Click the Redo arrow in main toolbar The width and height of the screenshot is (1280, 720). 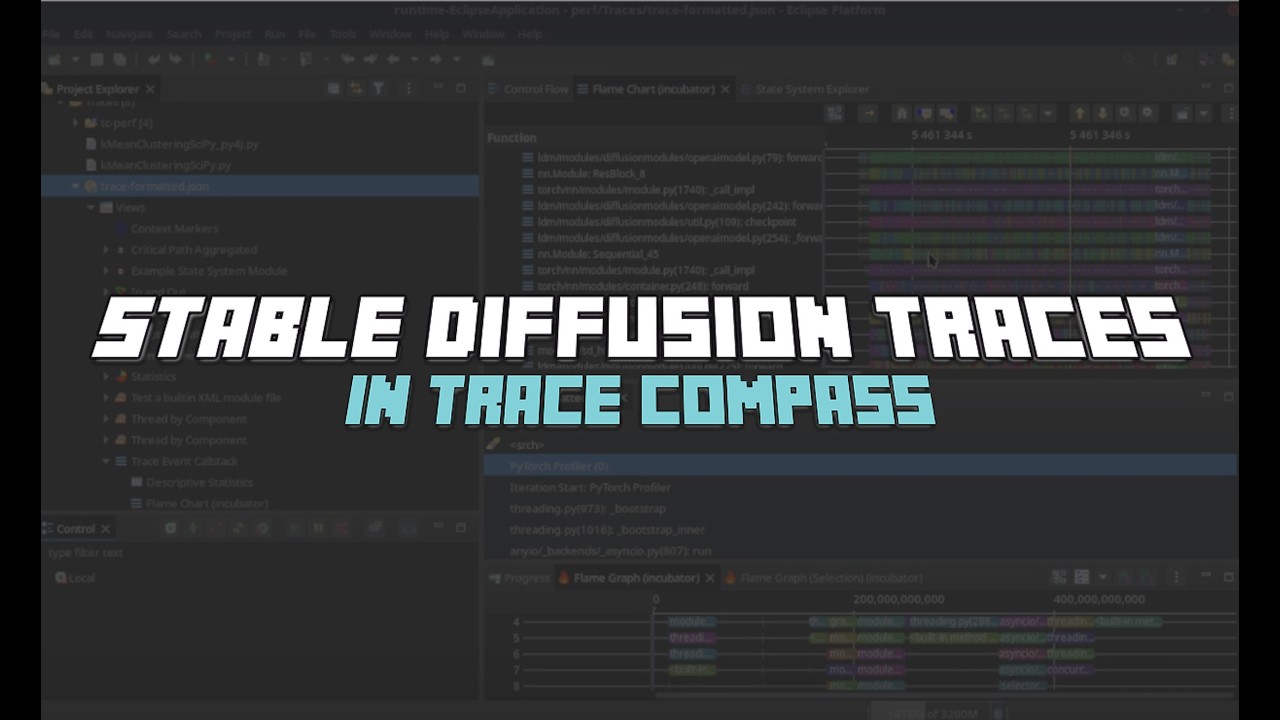[x=175, y=59]
